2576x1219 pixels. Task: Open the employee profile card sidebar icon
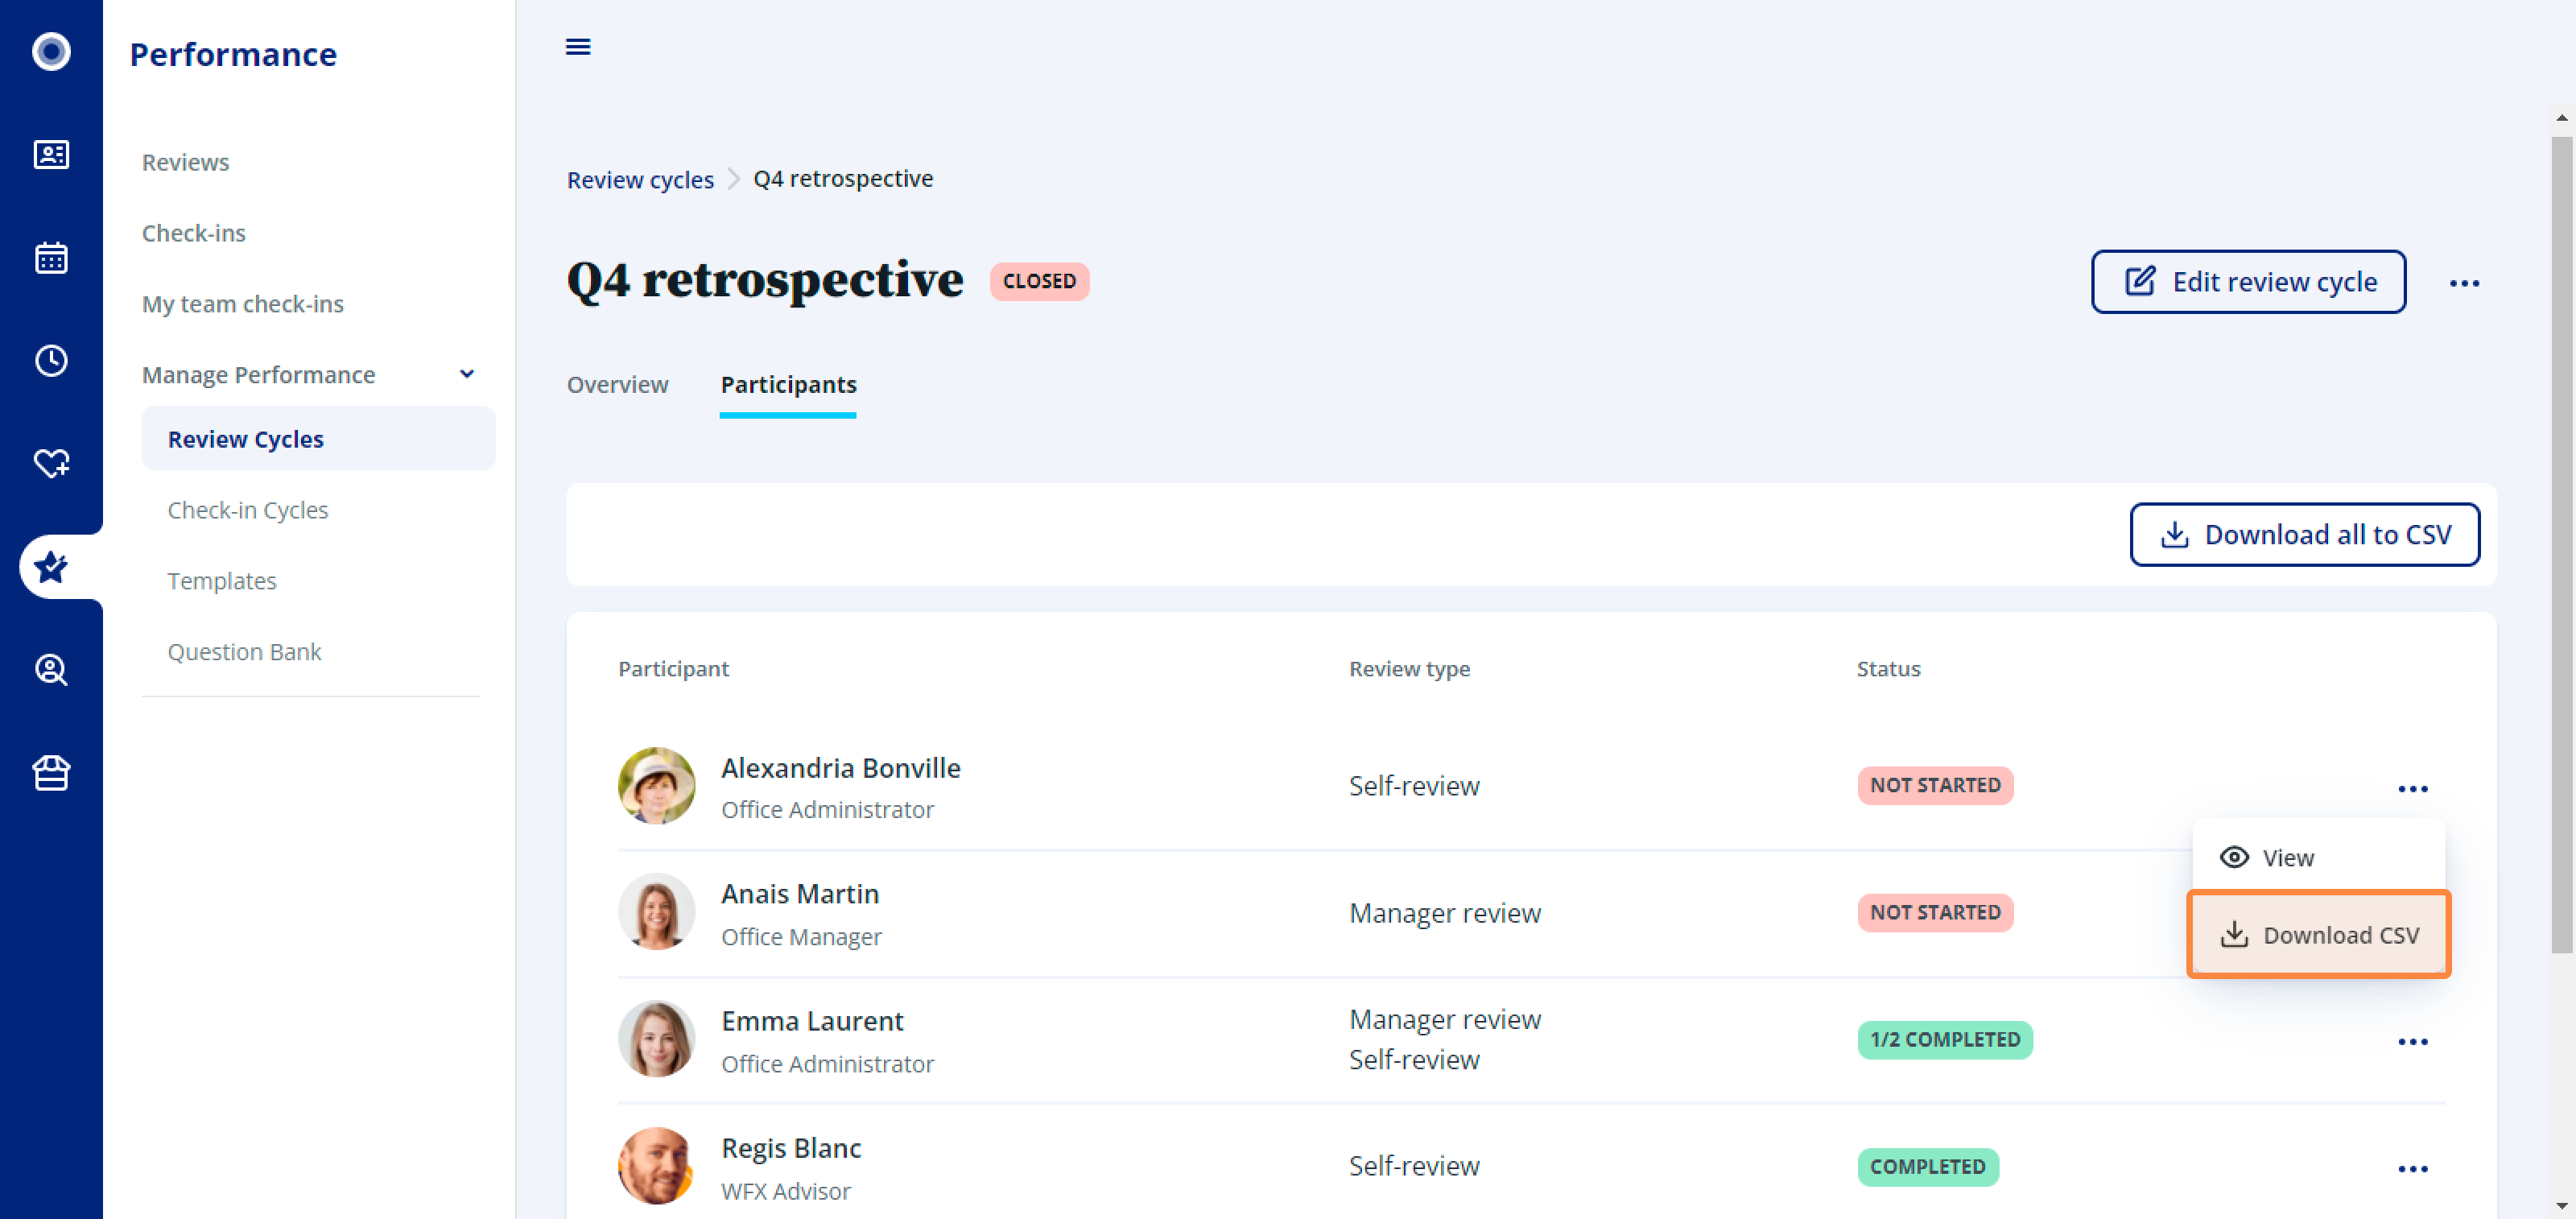[51, 155]
